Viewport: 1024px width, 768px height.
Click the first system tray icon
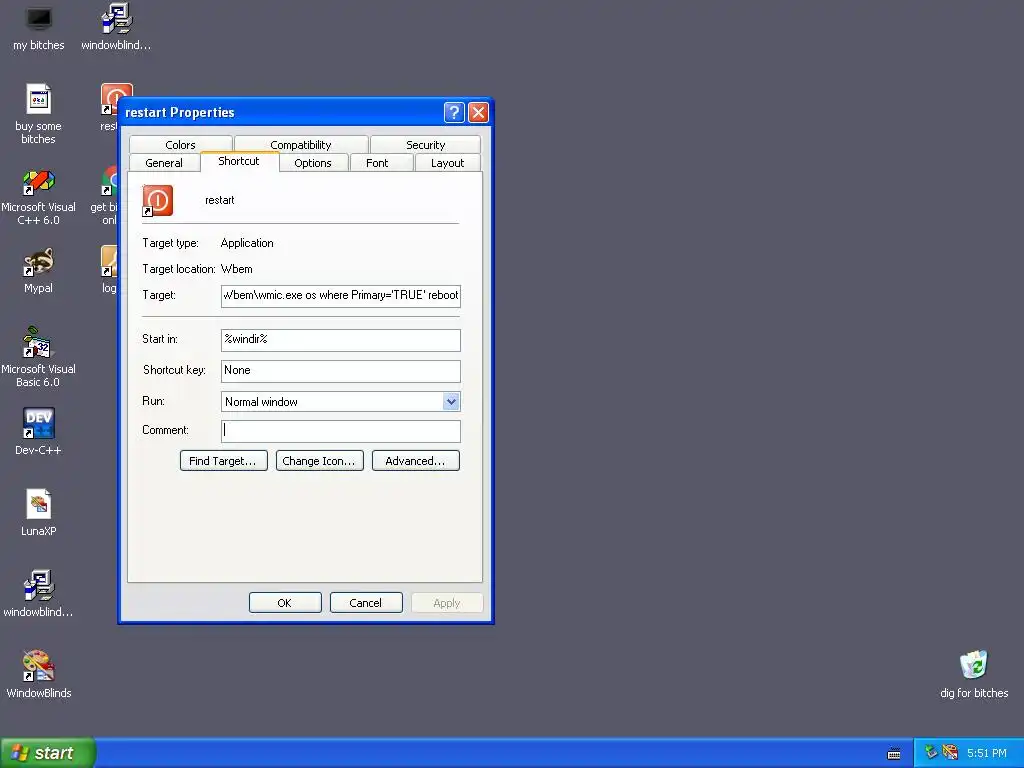(931, 753)
